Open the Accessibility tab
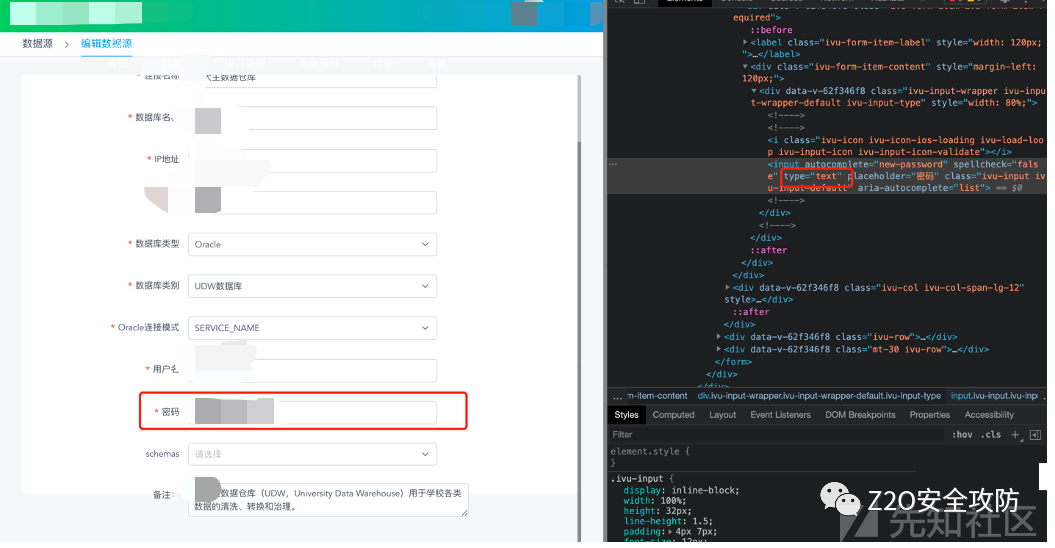The height and width of the screenshot is (548, 1055). coord(989,415)
